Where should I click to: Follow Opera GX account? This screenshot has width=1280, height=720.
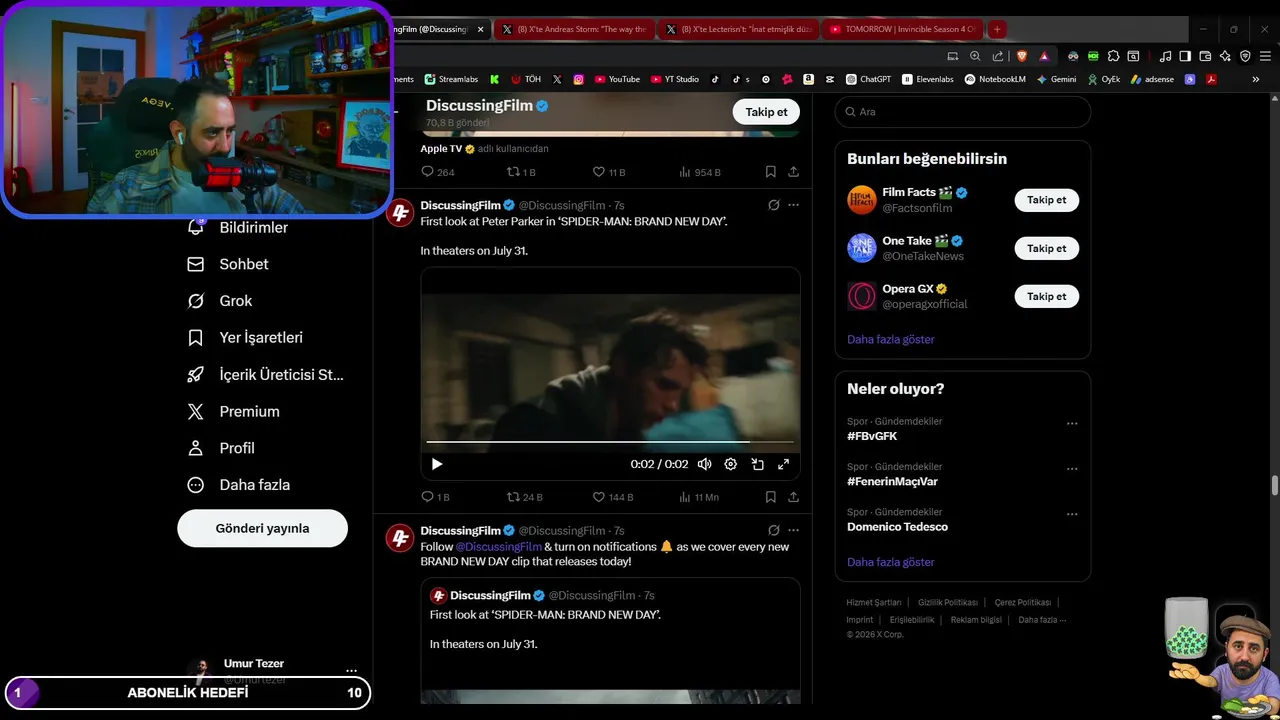point(1046,296)
